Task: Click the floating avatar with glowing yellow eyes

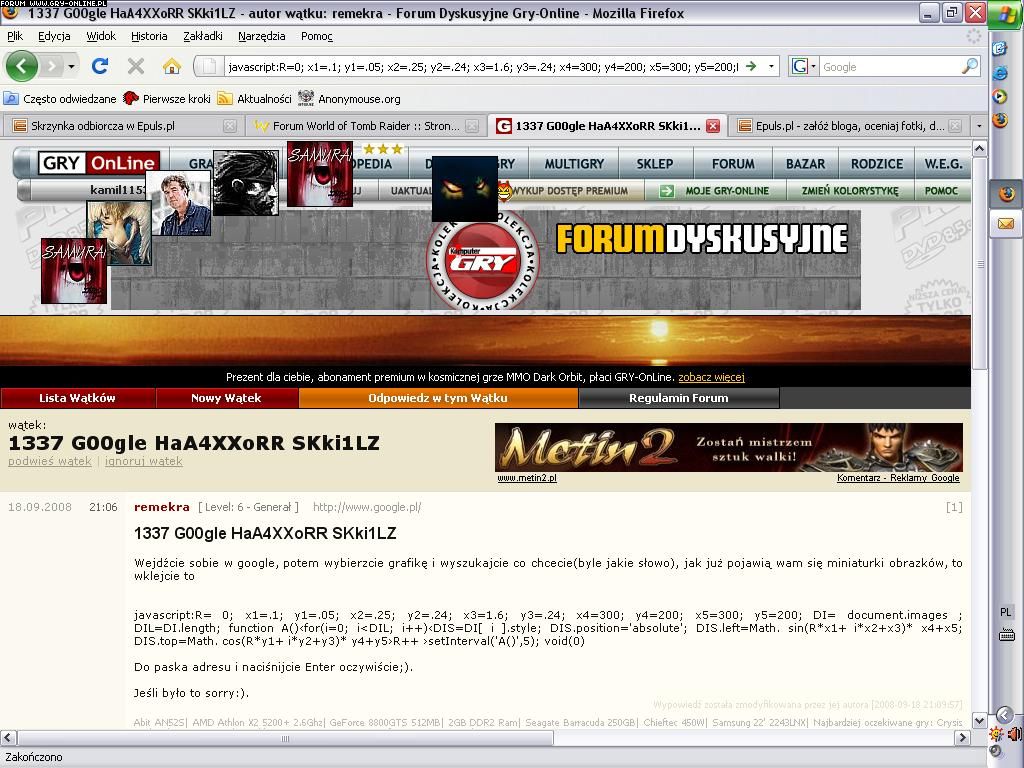Action: [465, 189]
